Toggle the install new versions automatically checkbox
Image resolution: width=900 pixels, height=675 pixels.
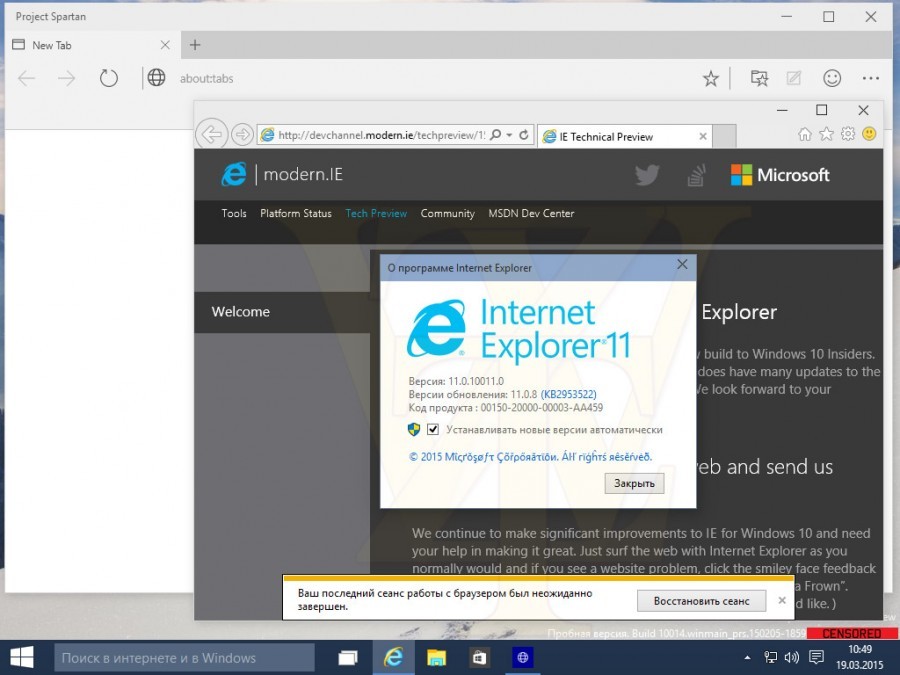tap(433, 429)
